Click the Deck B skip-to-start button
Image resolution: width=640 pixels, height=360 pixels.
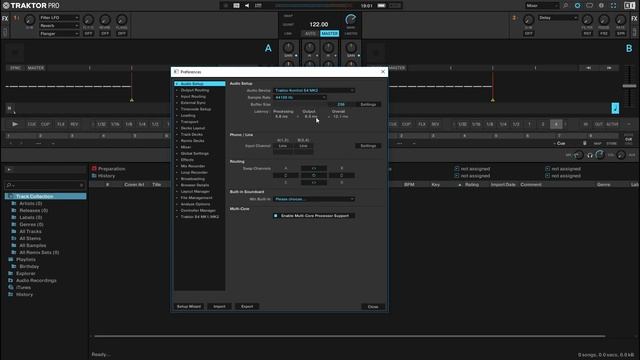tap(589, 68)
